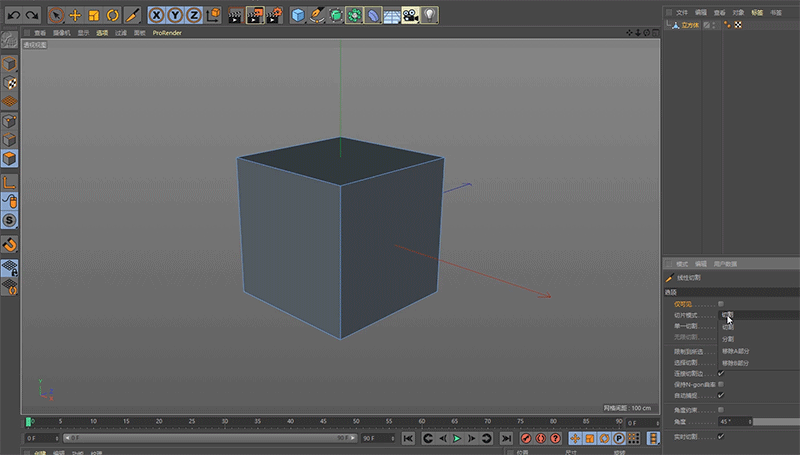800x455 pixels.
Task: Open the viewport display menu 显示
Action: 83,33
